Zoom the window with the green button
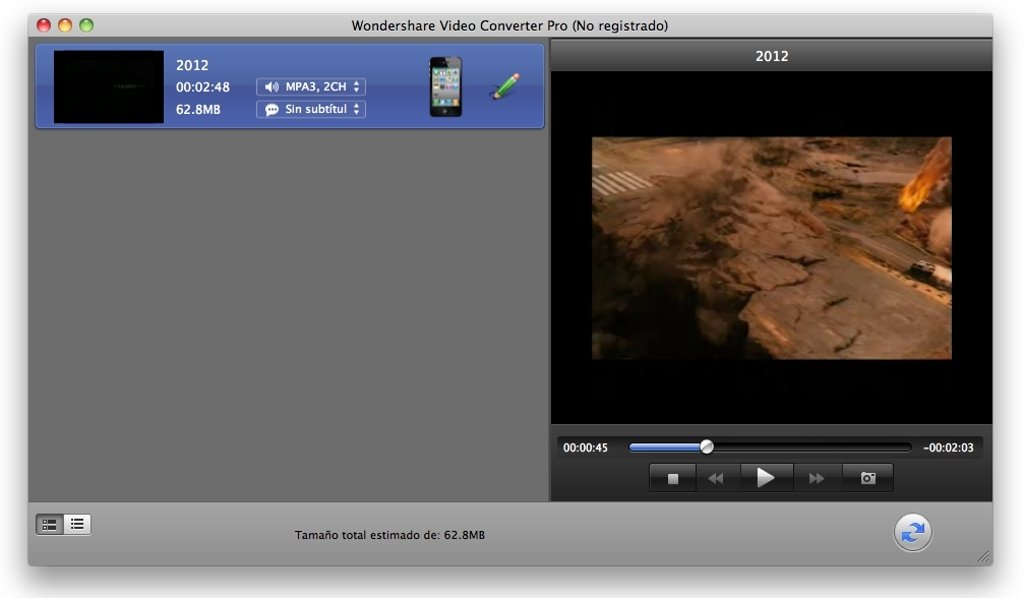 (x=86, y=25)
